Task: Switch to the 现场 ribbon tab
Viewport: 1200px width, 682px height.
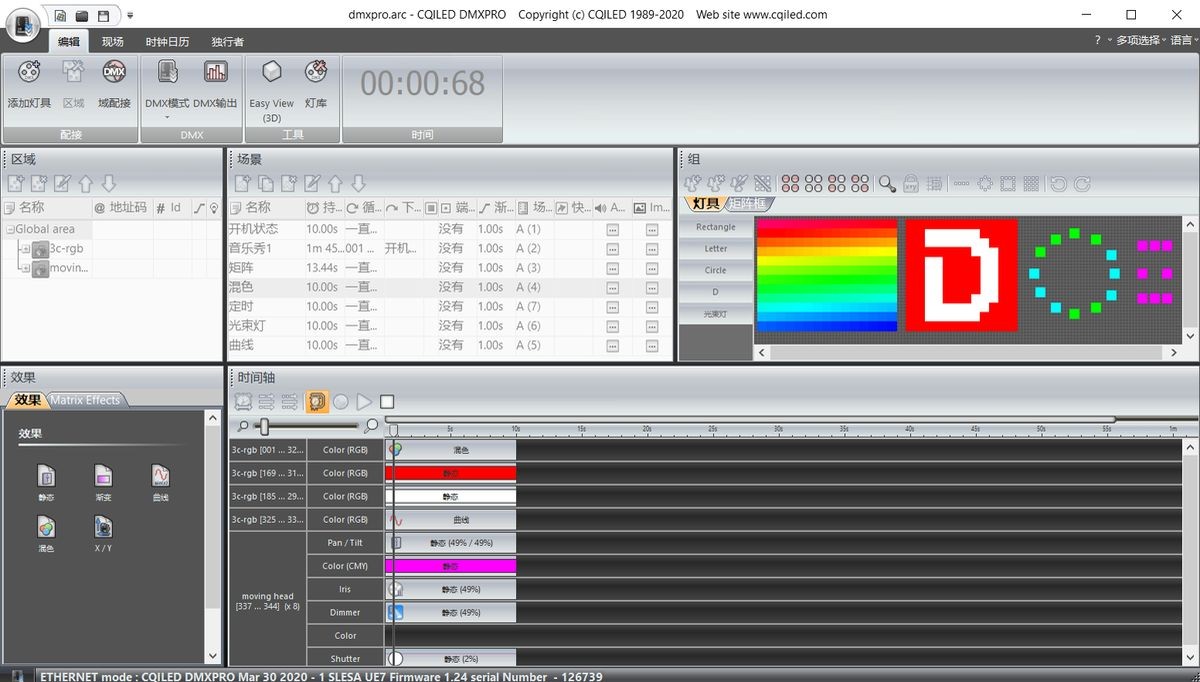Action: [x=112, y=41]
